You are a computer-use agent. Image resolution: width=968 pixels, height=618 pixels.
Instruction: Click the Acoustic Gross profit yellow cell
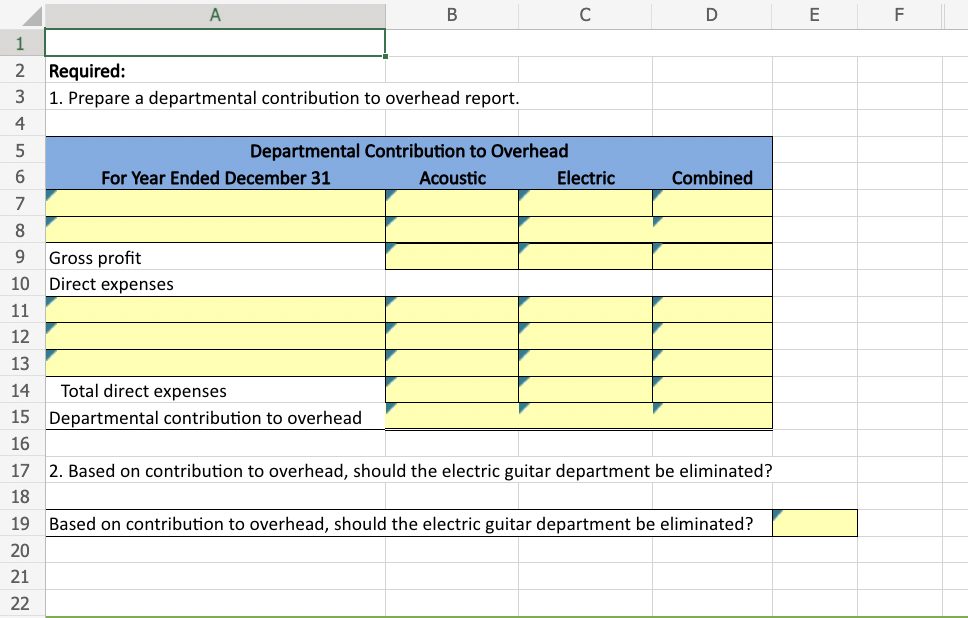tap(451, 257)
